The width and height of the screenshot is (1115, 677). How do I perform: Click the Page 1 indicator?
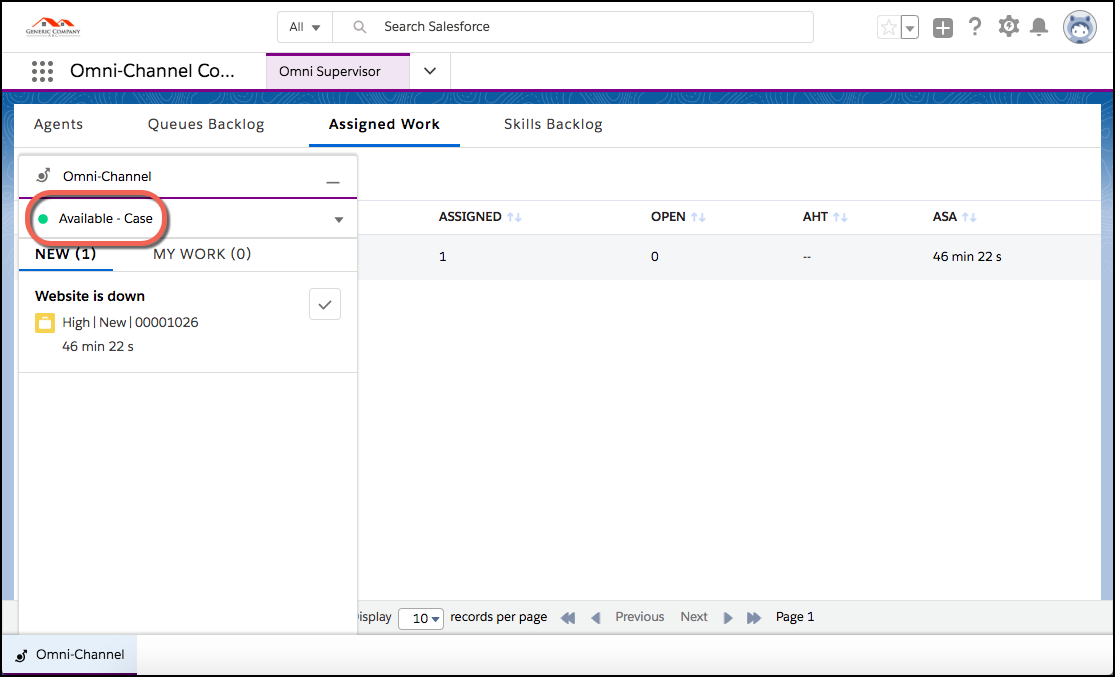795,617
